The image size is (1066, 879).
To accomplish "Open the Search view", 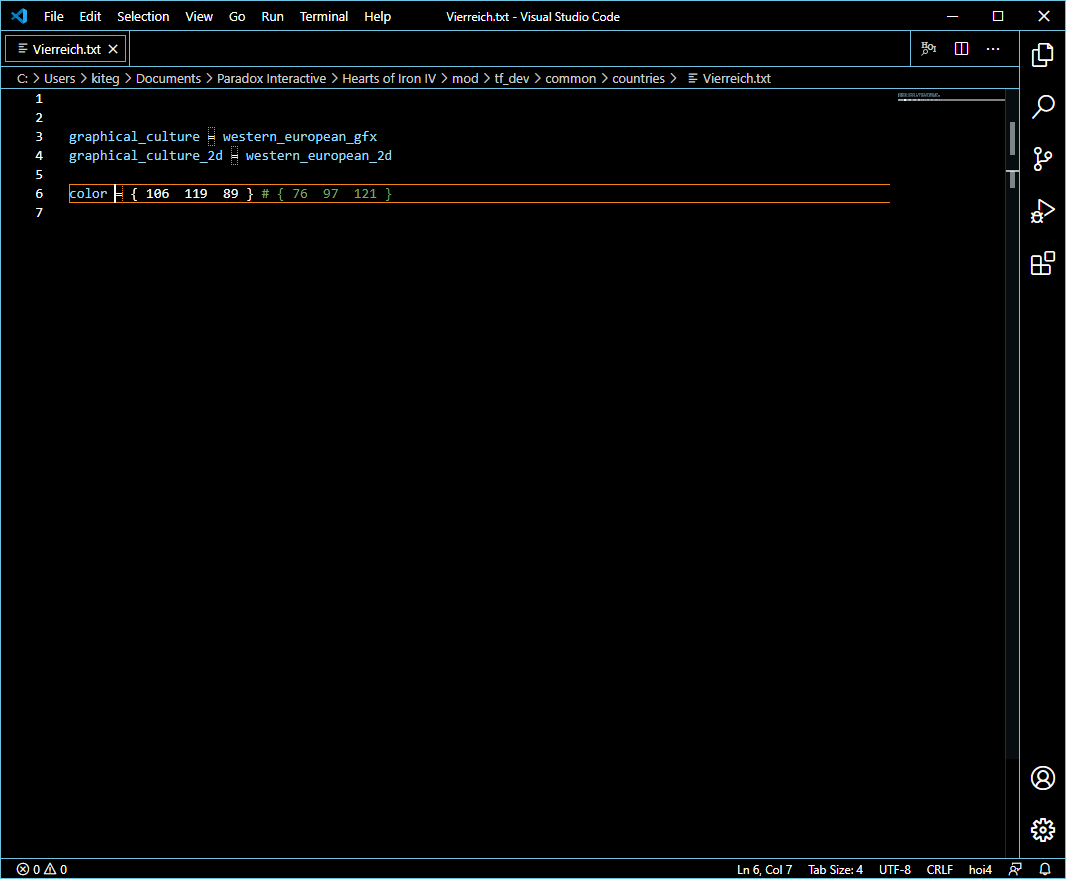I will click(x=1042, y=107).
